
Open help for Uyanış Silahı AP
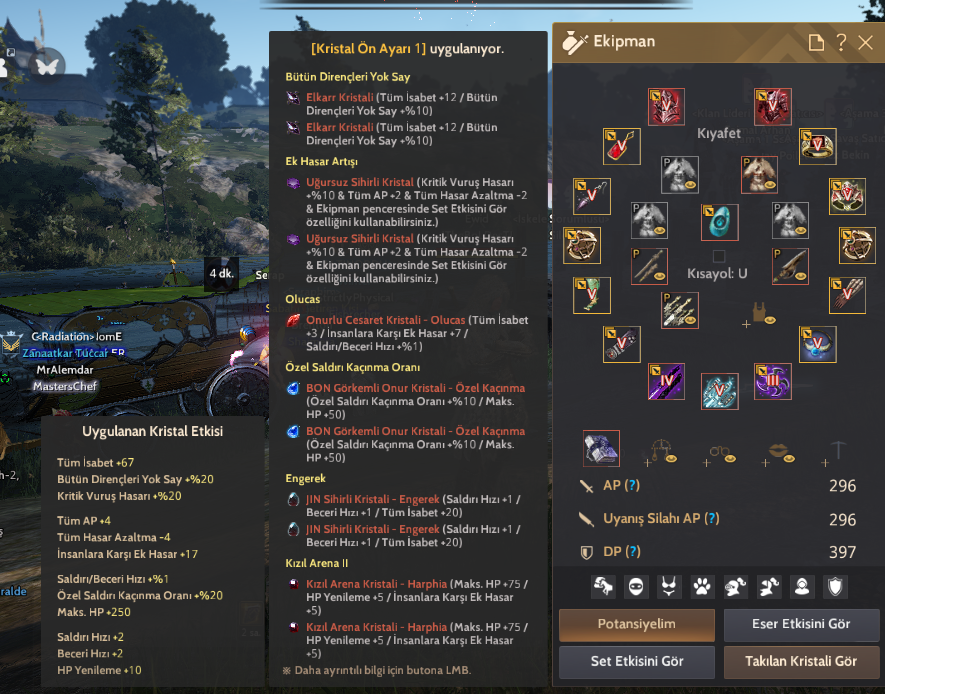(x=711, y=518)
